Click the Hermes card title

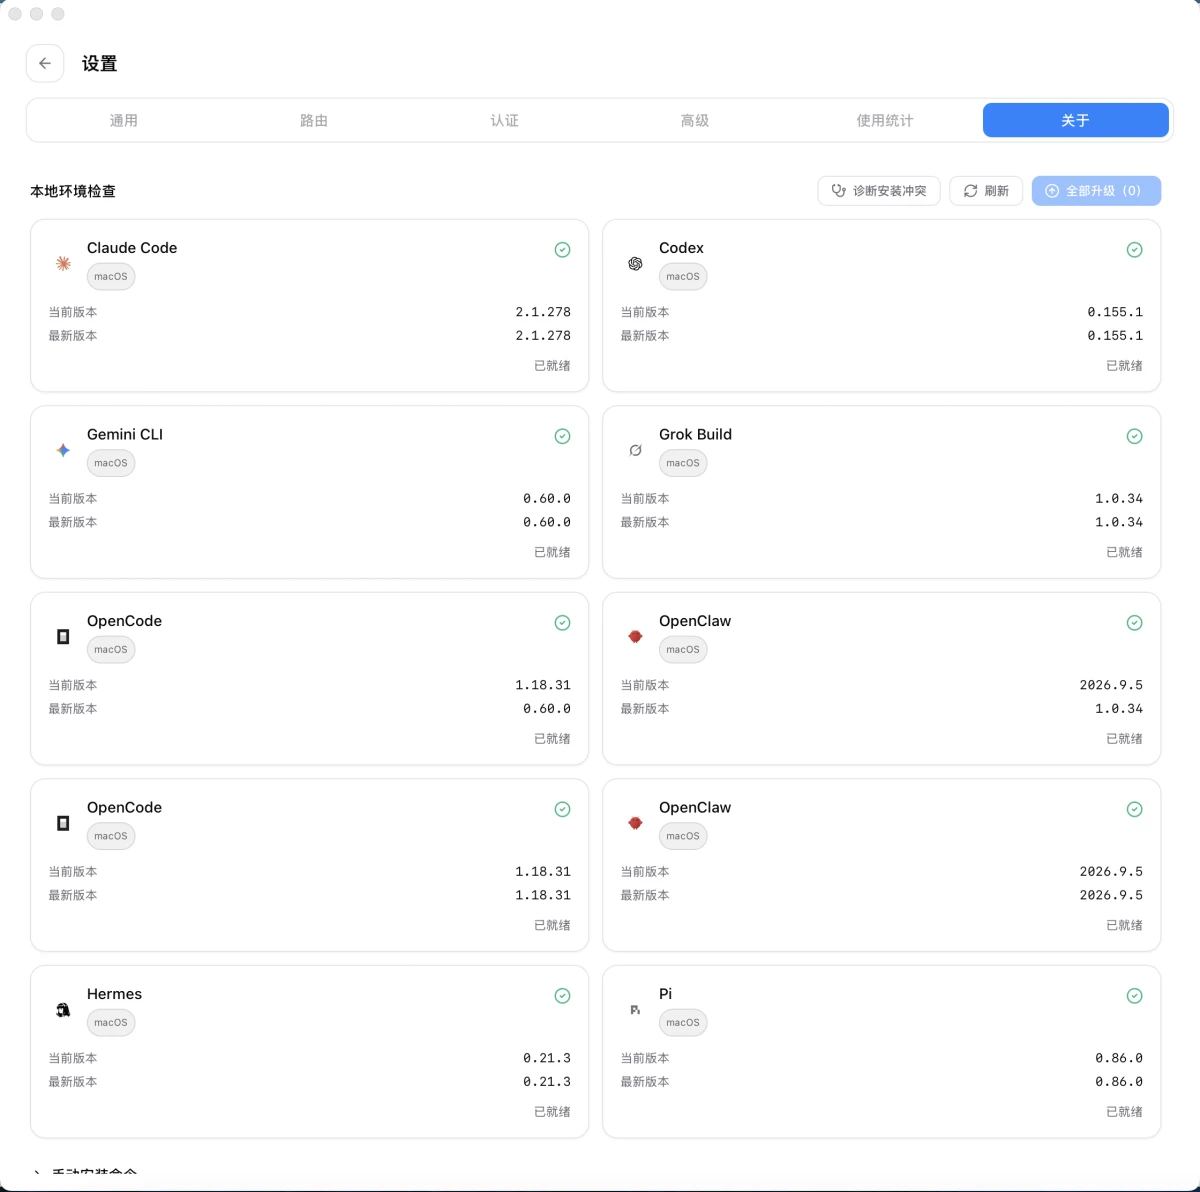(x=114, y=994)
